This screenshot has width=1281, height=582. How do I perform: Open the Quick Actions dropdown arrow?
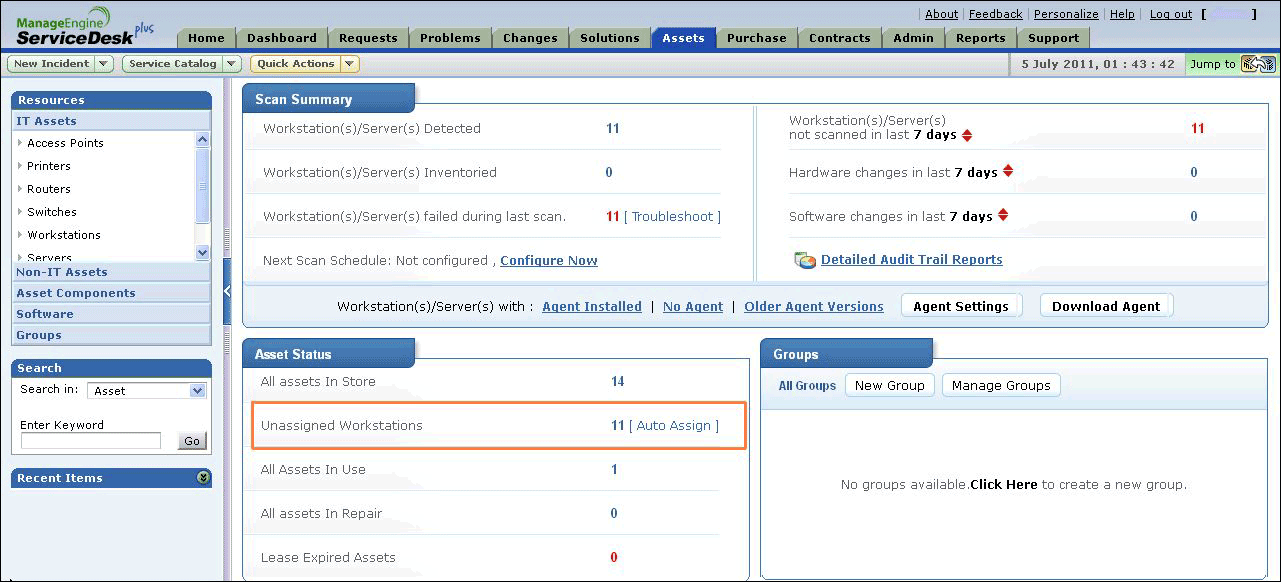pos(349,64)
